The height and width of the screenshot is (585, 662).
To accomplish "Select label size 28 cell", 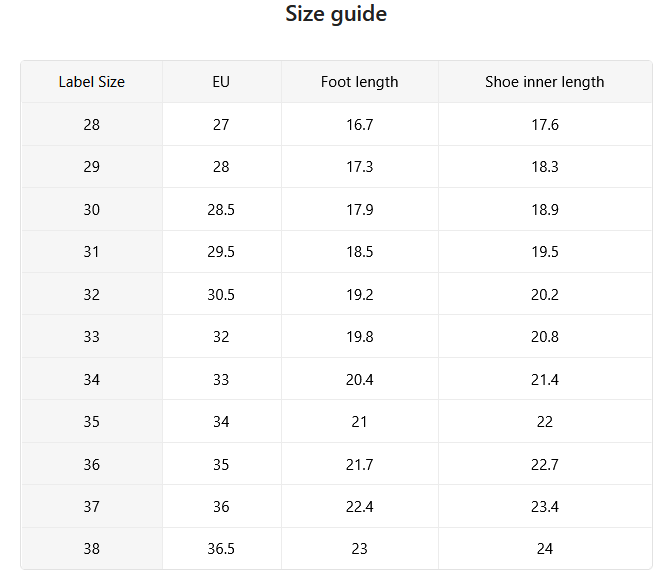I will point(92,125).
